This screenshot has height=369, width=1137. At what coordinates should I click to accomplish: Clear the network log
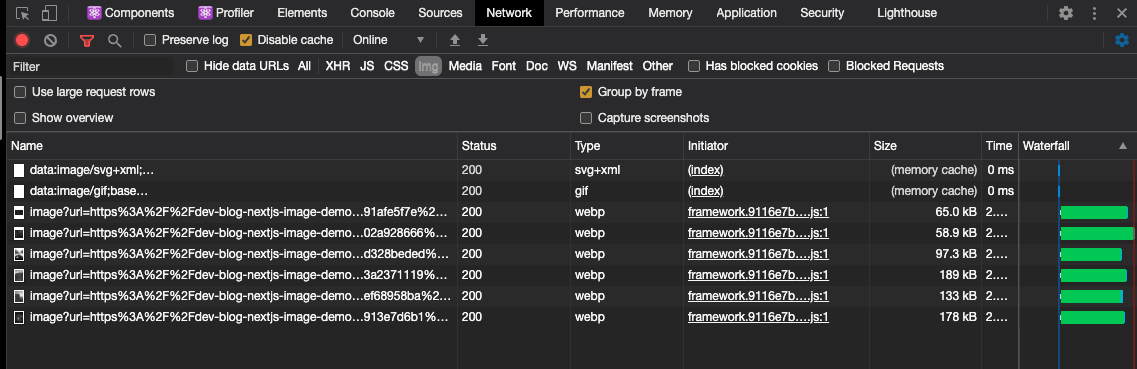coord(50,41)
